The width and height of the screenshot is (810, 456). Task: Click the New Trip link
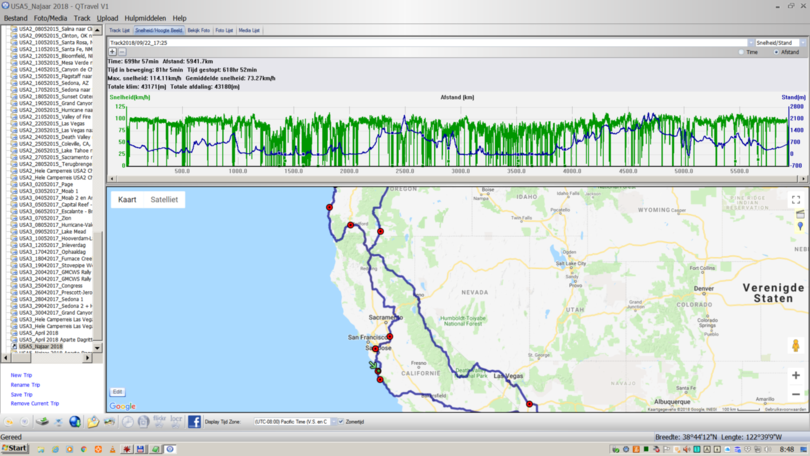point(21,375)
